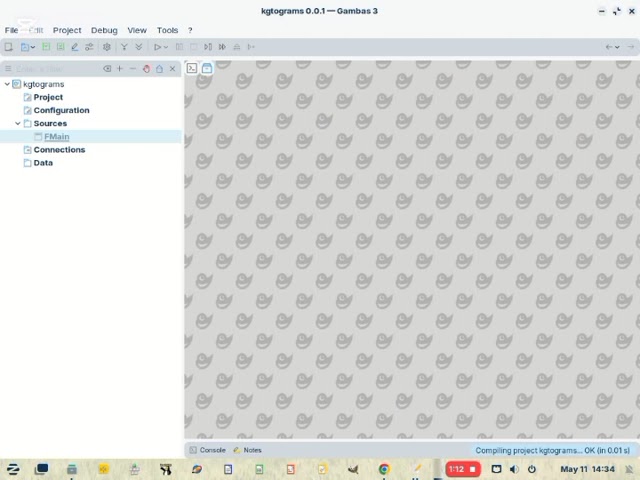This screenshot has height=480, width=640.
Task: Click the fast-forward debug toolbar icon
Action: coord(222,47)
